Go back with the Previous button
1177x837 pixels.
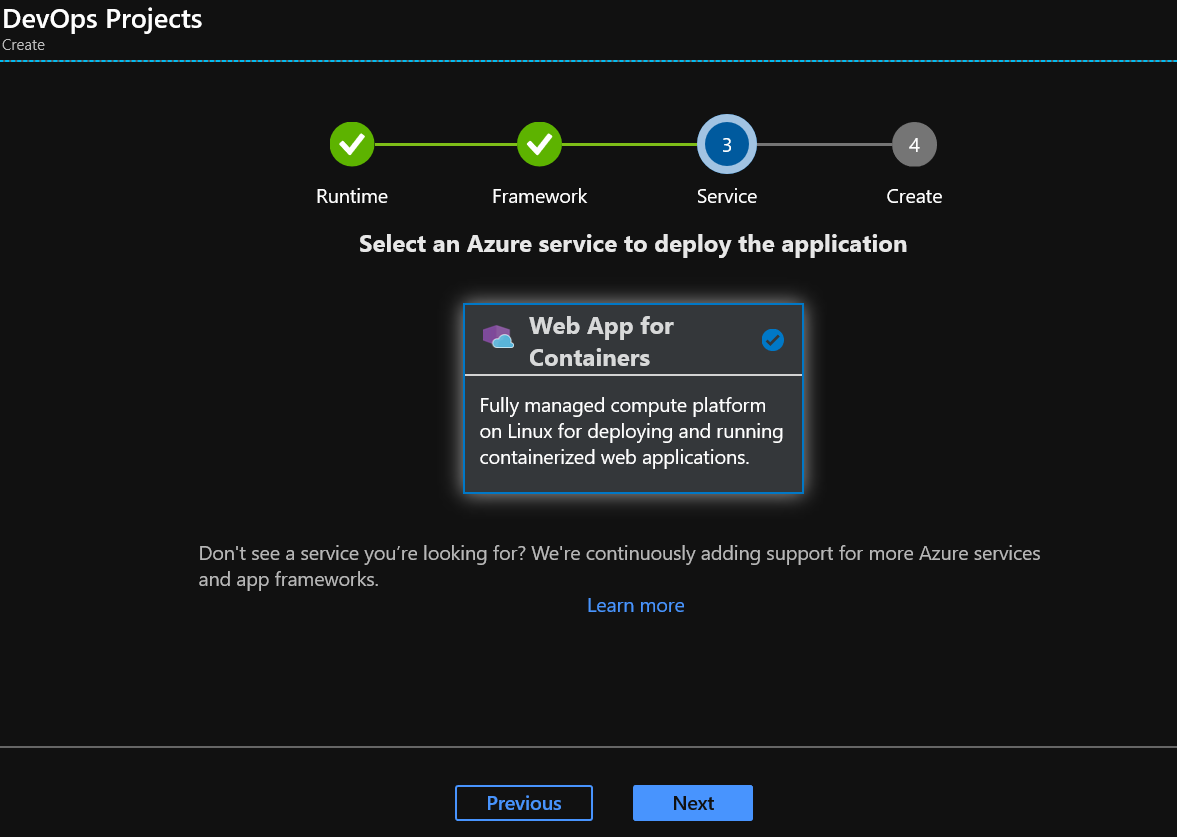pyautogui.click(x=524, y=803)
